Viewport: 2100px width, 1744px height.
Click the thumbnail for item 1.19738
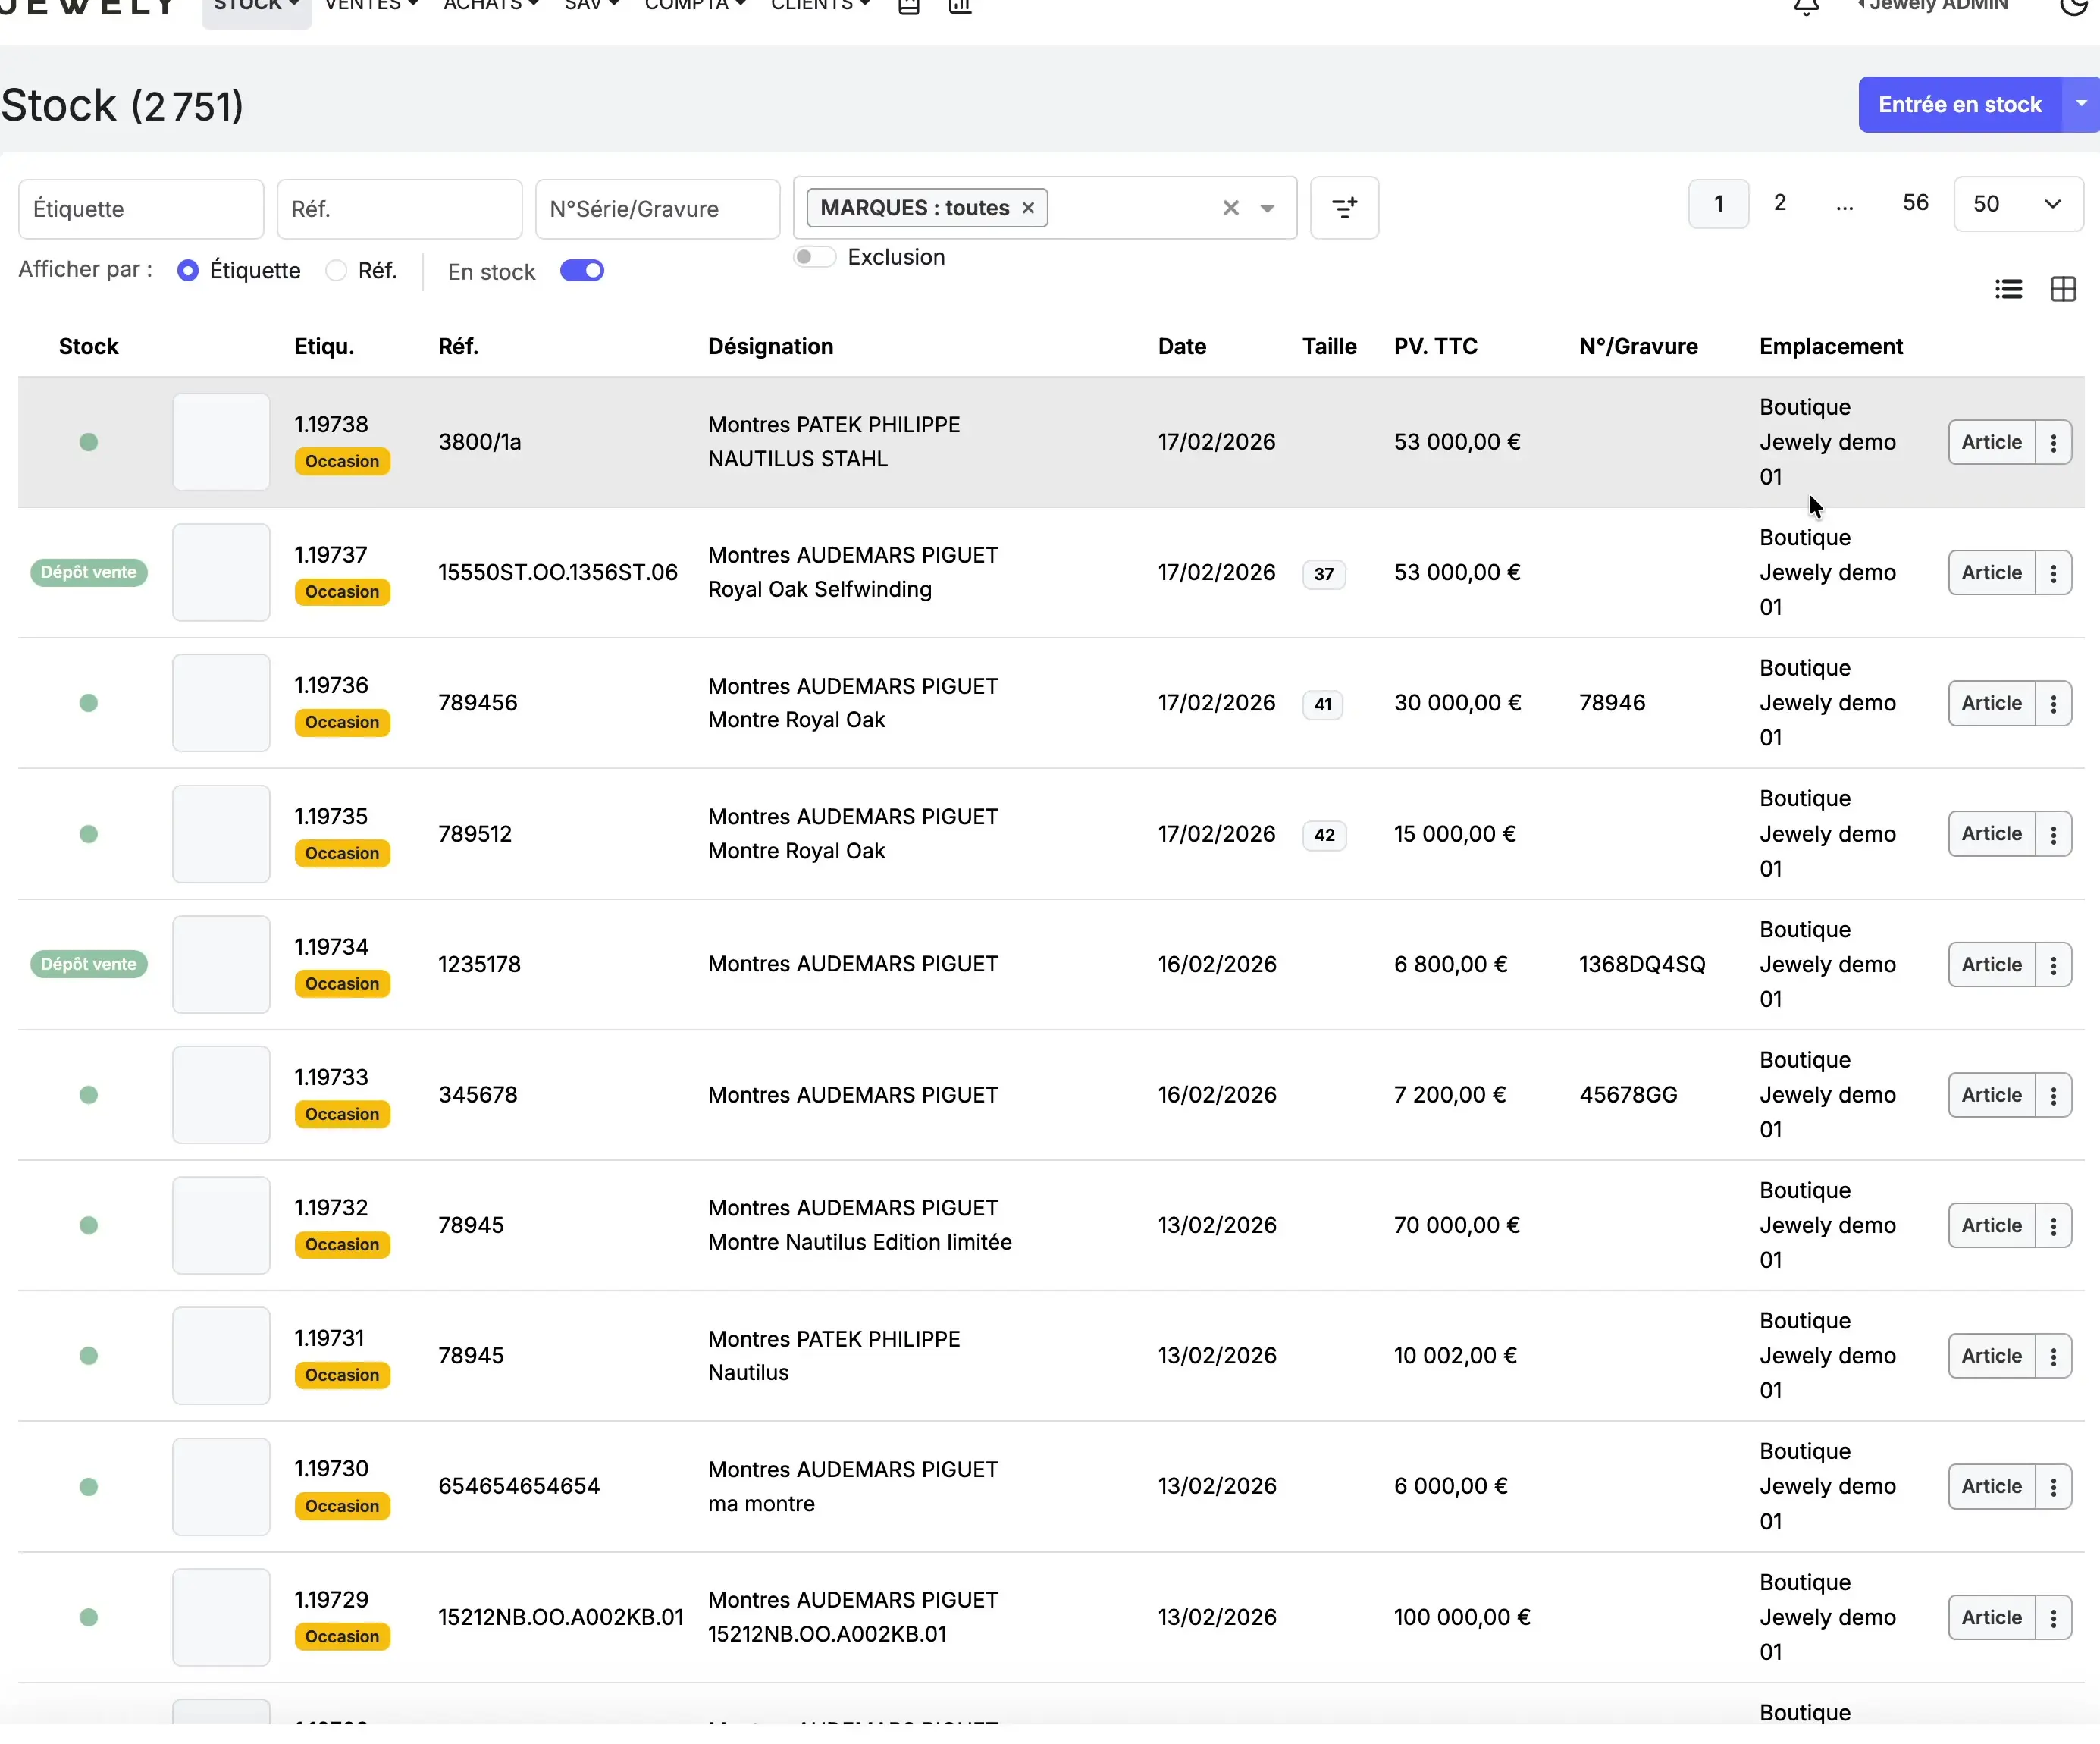pos(221,442)
